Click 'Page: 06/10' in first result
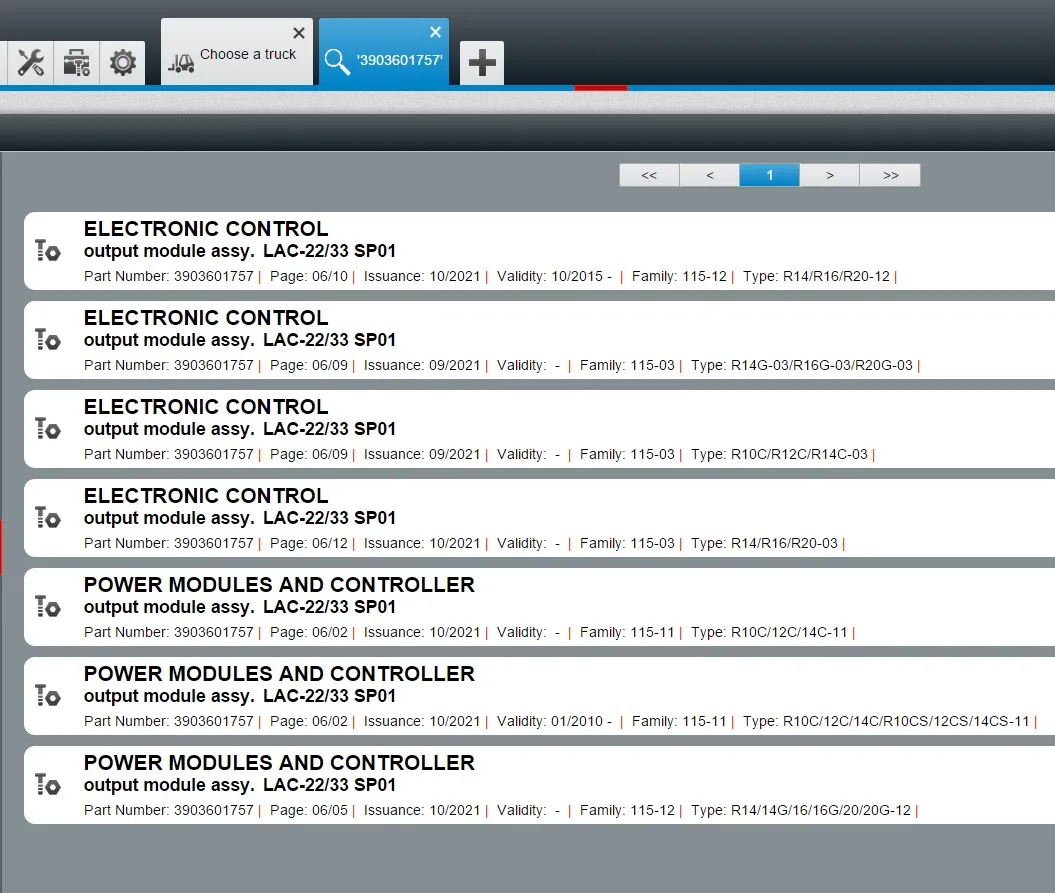The height and width of the screenshot is (893, 1055). point(309,277)
